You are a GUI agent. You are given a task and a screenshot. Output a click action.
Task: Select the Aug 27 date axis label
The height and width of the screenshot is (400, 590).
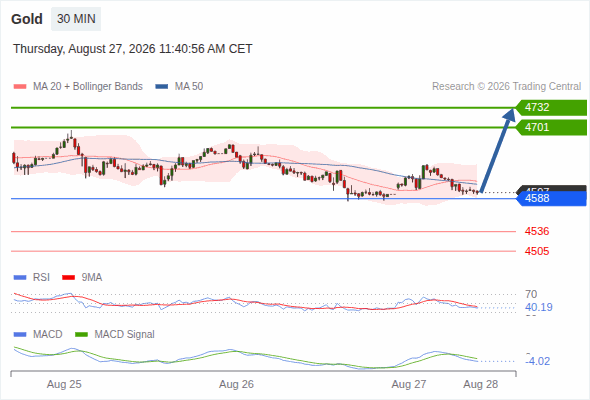point(409,385)
